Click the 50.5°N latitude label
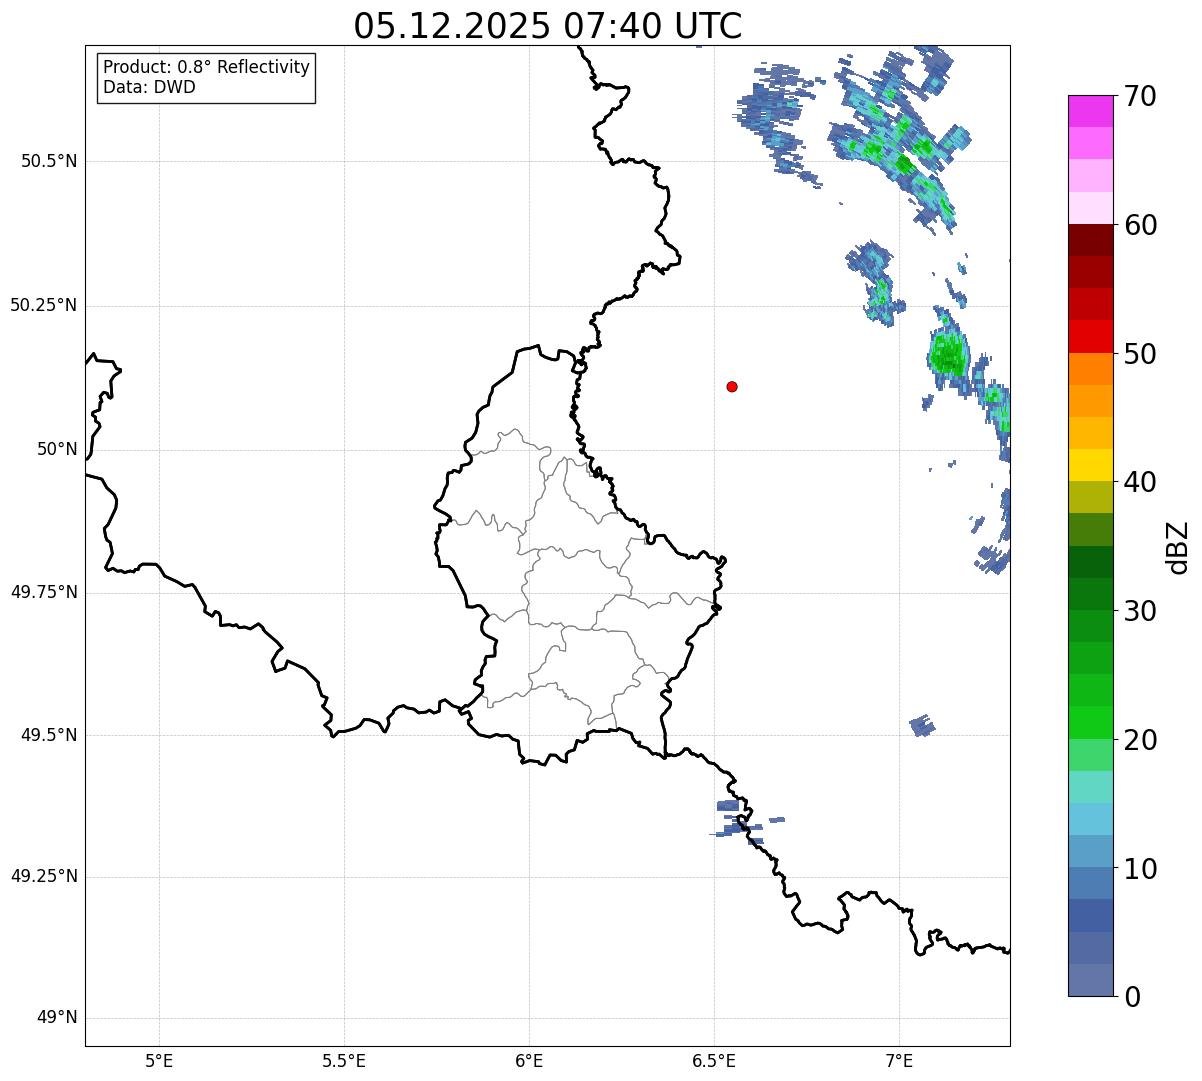 pos(49,161)
